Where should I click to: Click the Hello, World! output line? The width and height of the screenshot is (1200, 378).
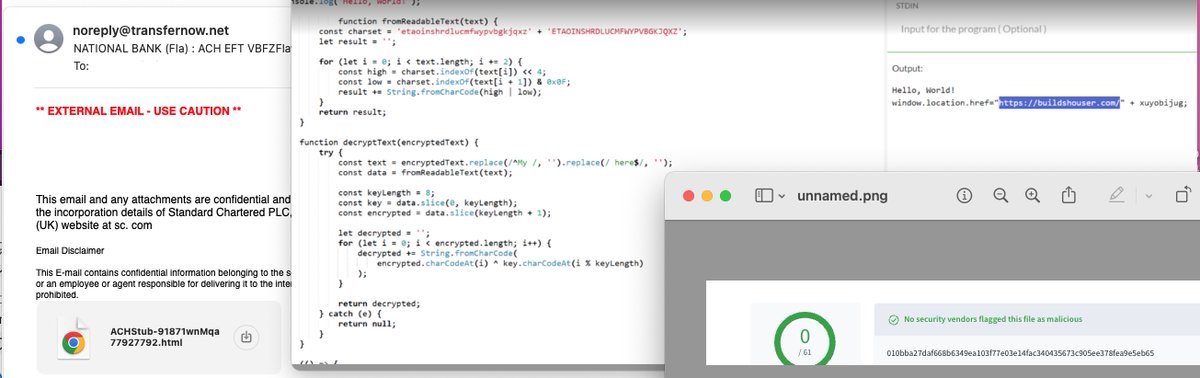pyautogui.click(x=923, y=90)
